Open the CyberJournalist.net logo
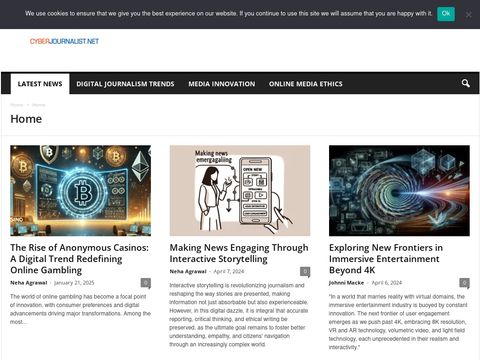The width and height of the screenshot is (480, 360). coord(64,41)
